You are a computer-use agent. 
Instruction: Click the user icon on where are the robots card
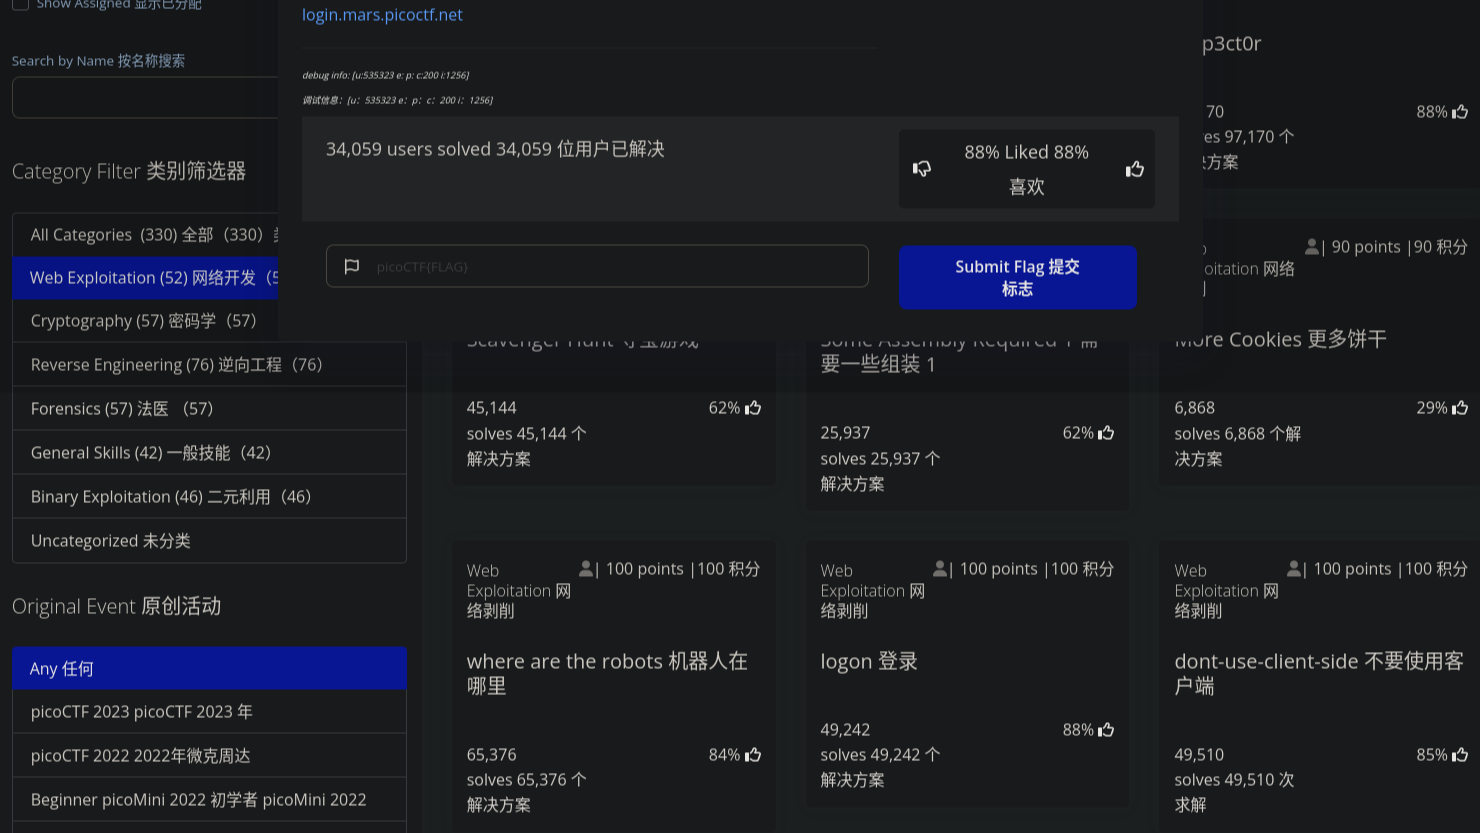(x=586, y=568)
